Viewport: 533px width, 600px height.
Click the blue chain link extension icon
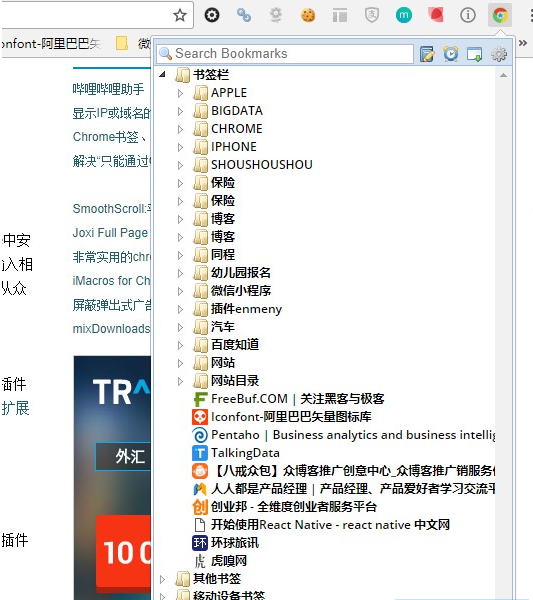[244, 15]
